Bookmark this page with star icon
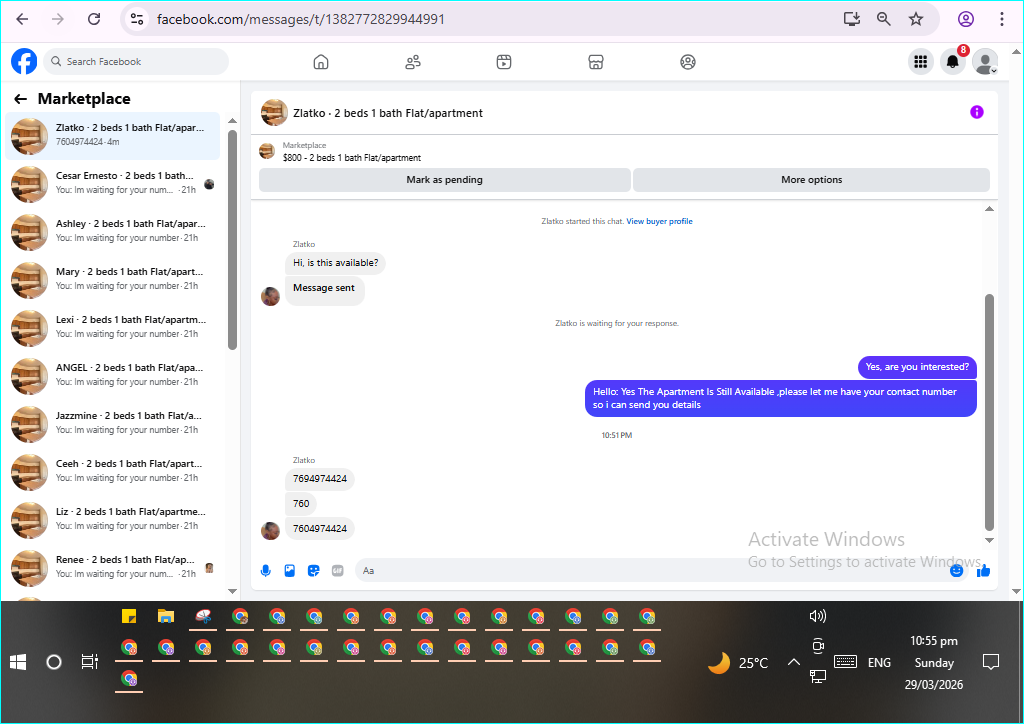Screen dimensions: 1024x724 pos(916,19)
